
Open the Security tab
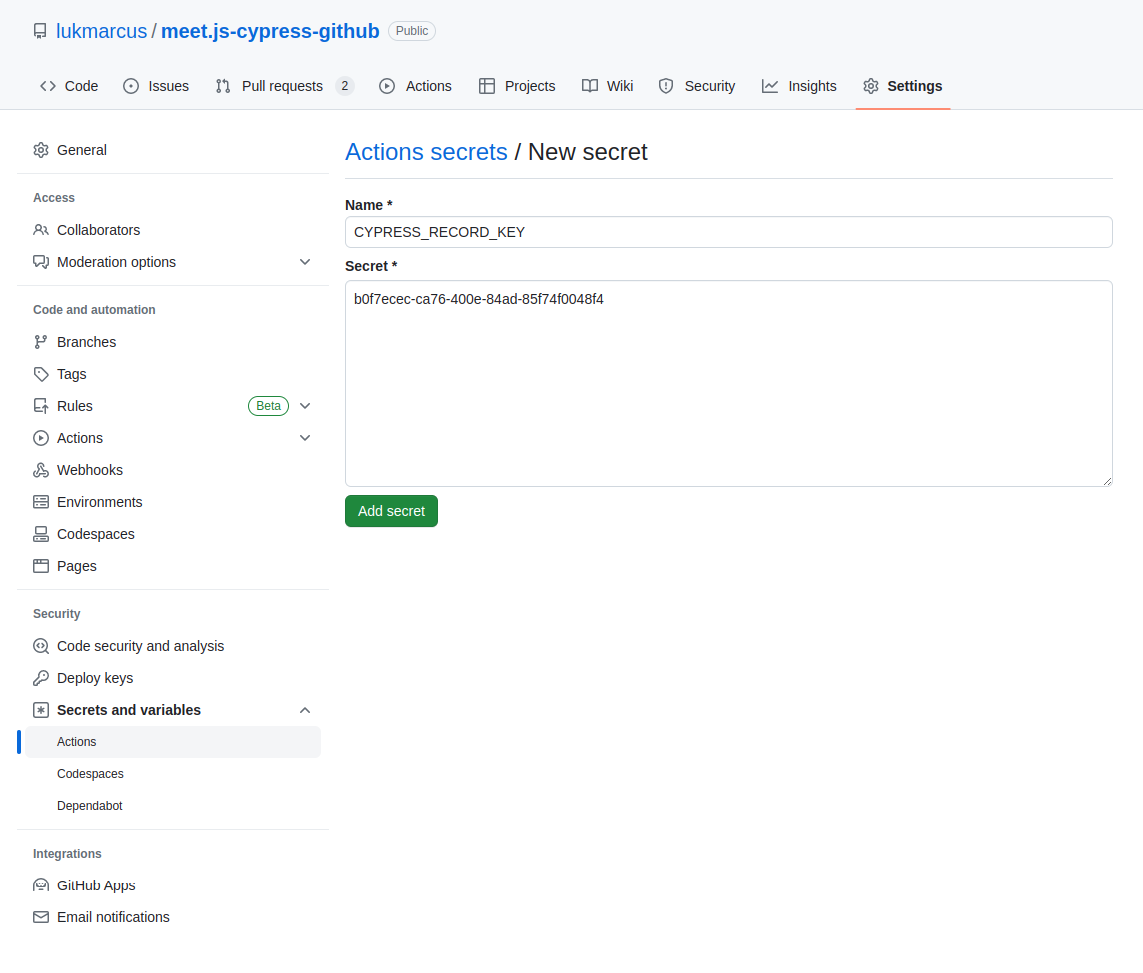(x=697, y=86)
